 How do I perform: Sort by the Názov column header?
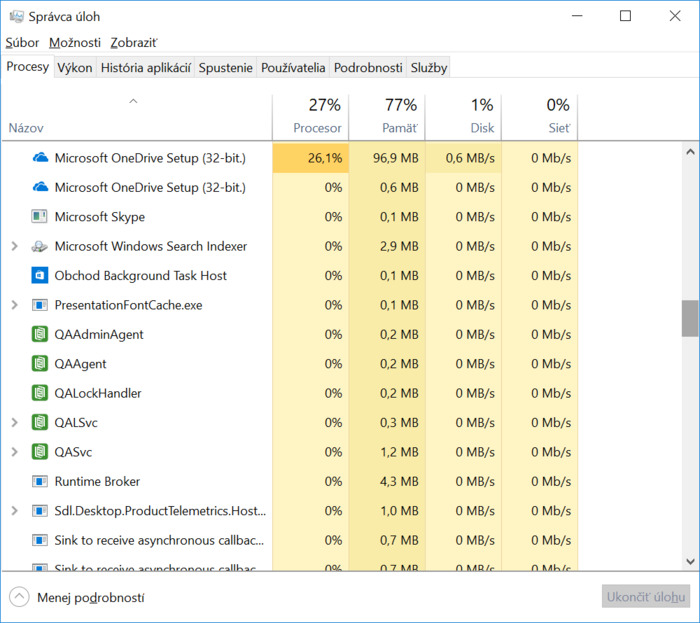[137, 117]
